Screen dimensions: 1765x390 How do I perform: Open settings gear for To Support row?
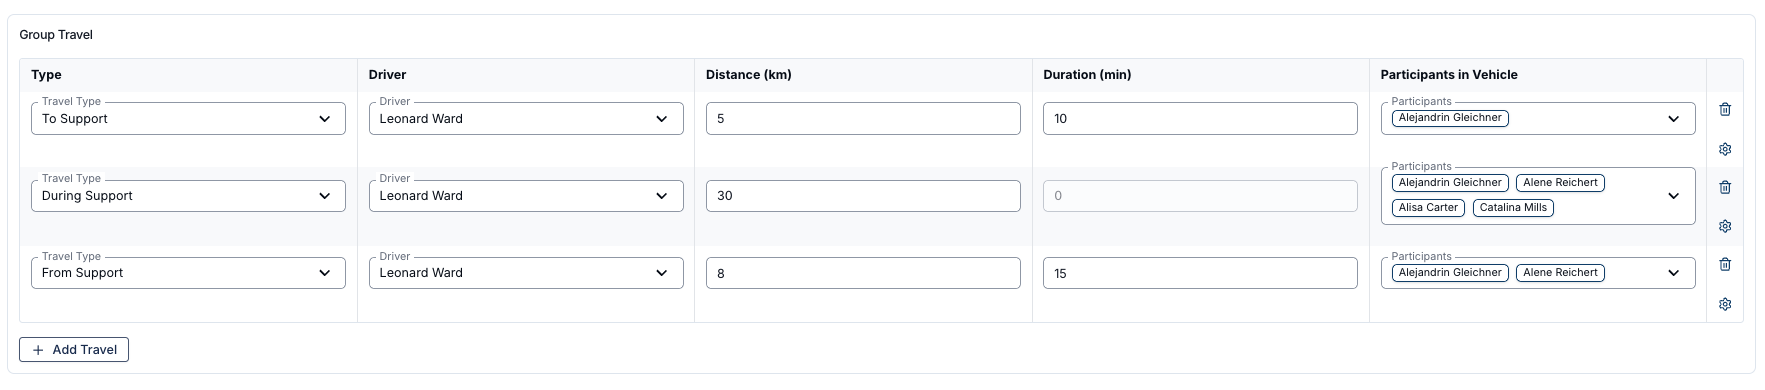(1725, 149)
